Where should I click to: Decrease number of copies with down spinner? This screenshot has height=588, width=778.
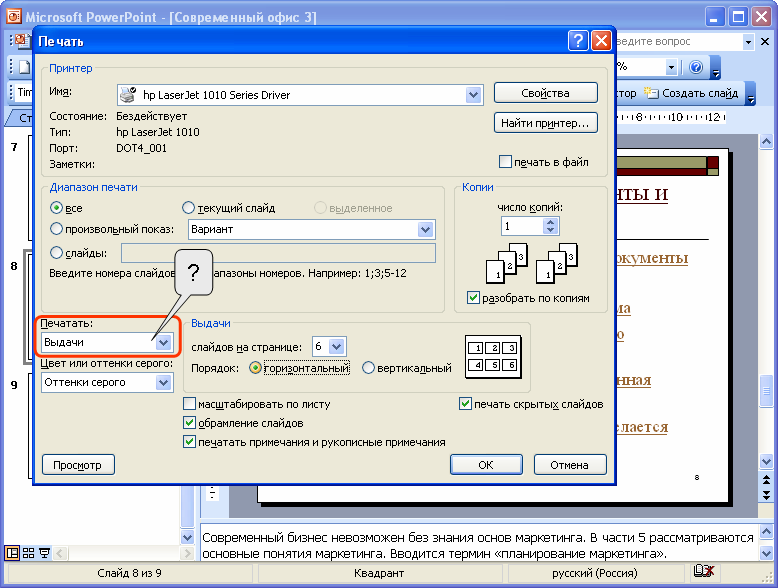pyautogui.click(x=550, y=230)
